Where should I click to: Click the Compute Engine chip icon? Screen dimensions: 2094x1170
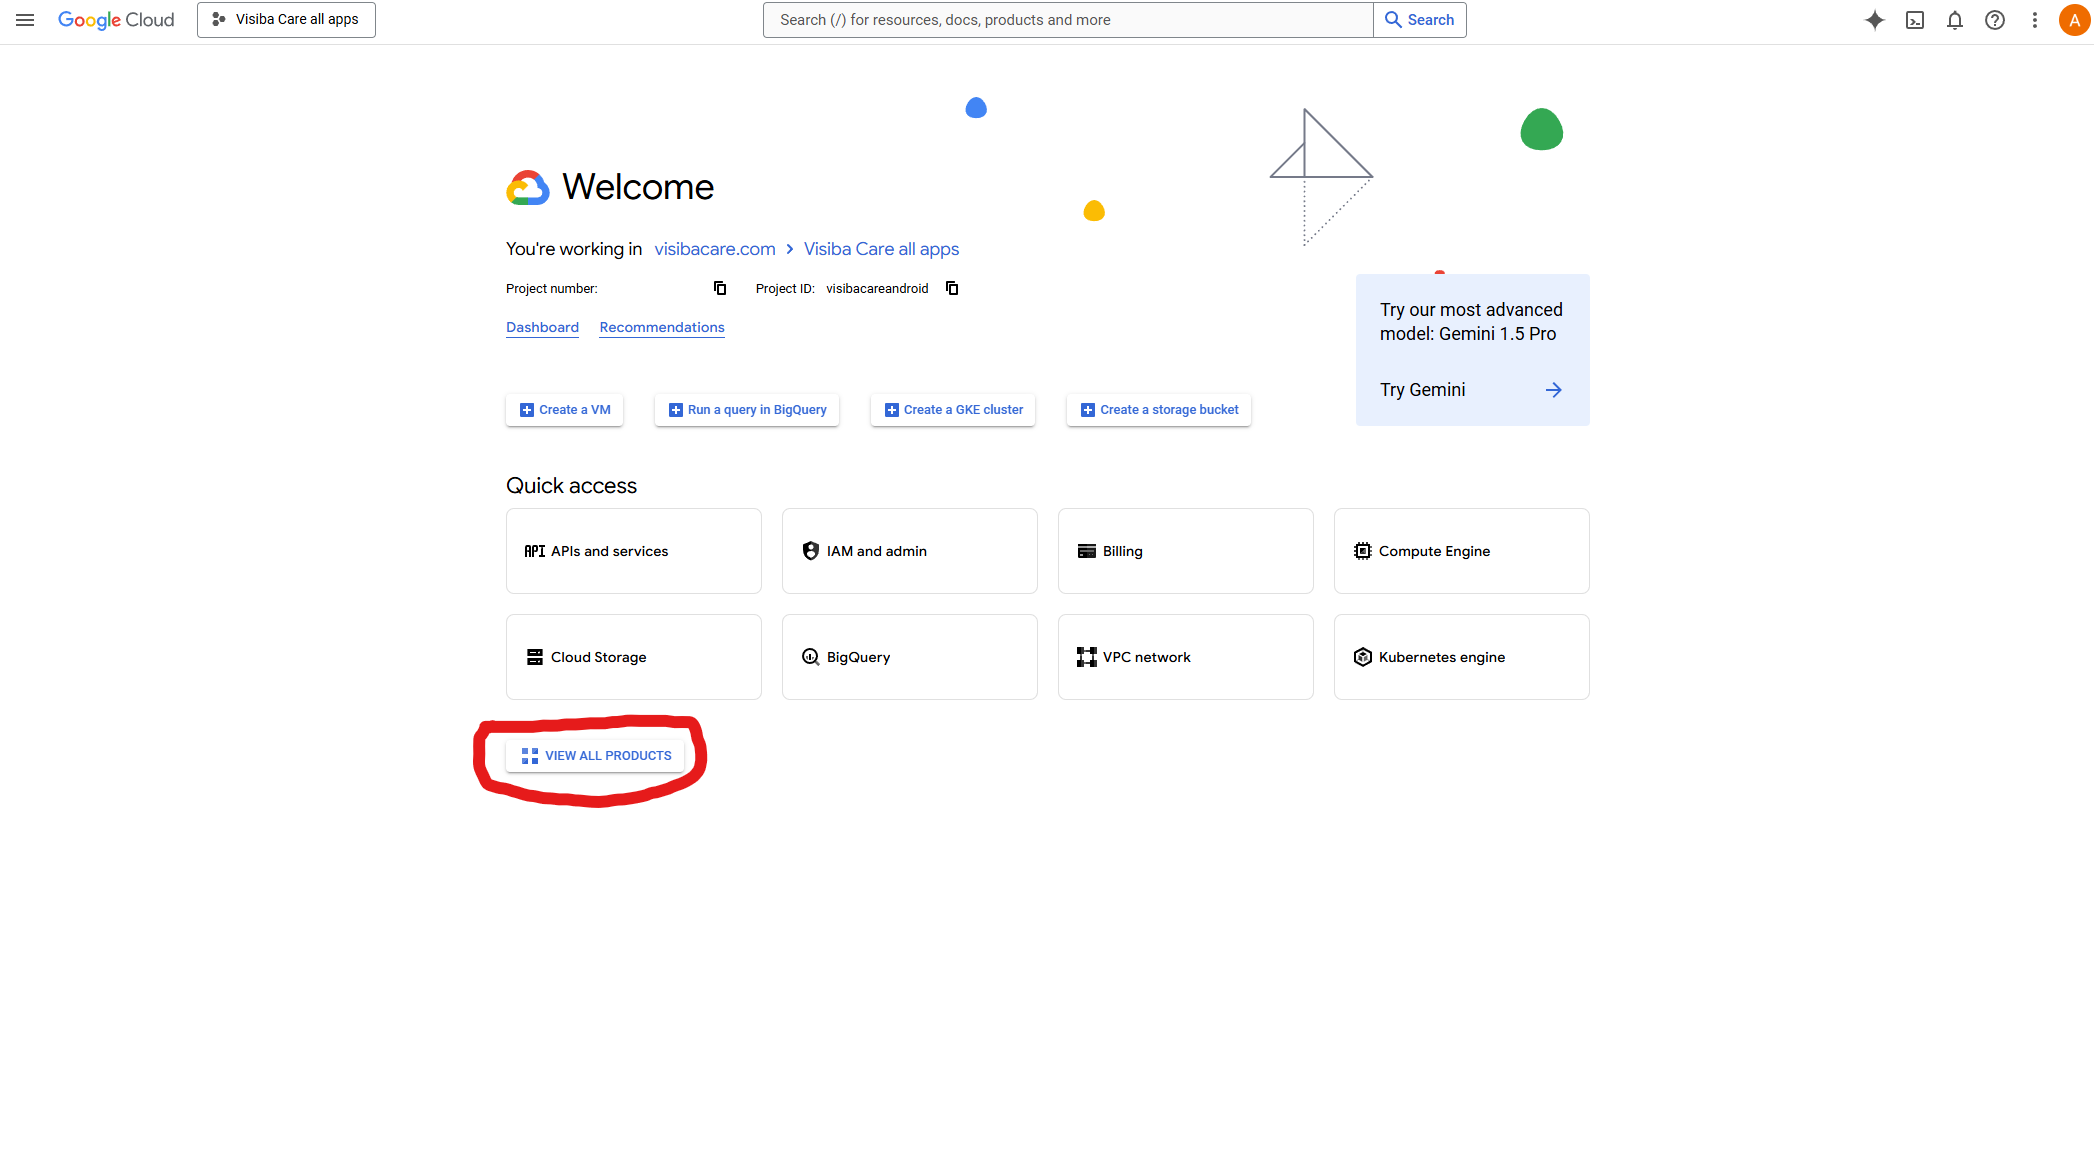pyautogui.click(x=1363, y=551)
